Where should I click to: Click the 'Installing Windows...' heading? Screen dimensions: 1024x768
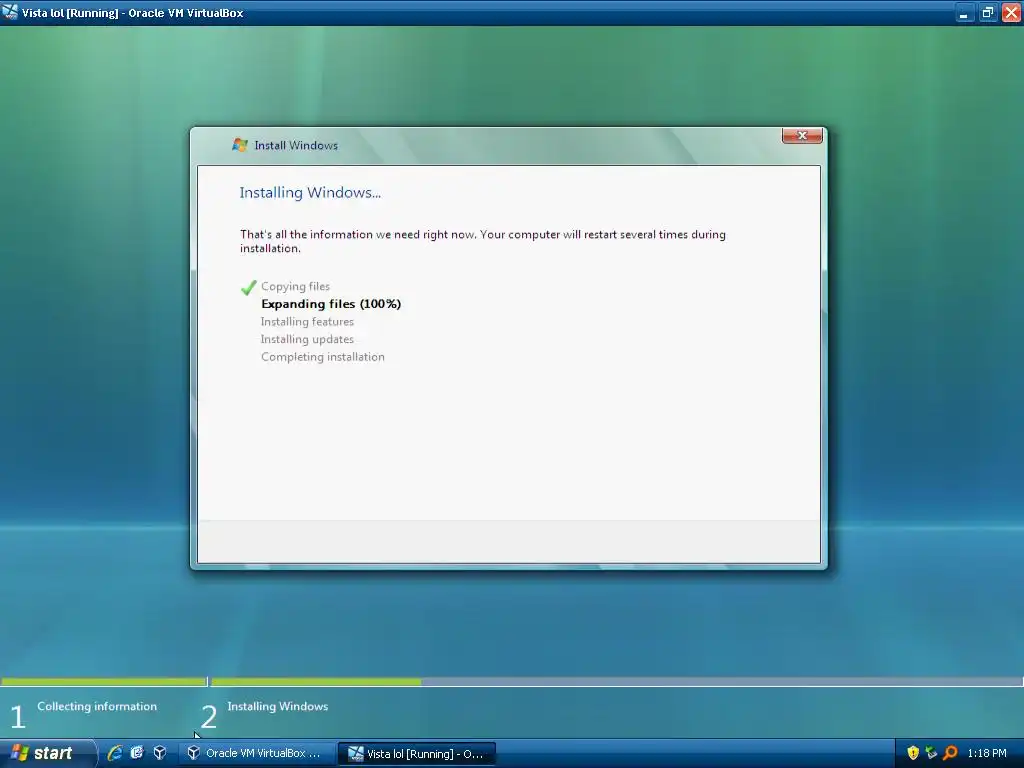click(310, 193)
